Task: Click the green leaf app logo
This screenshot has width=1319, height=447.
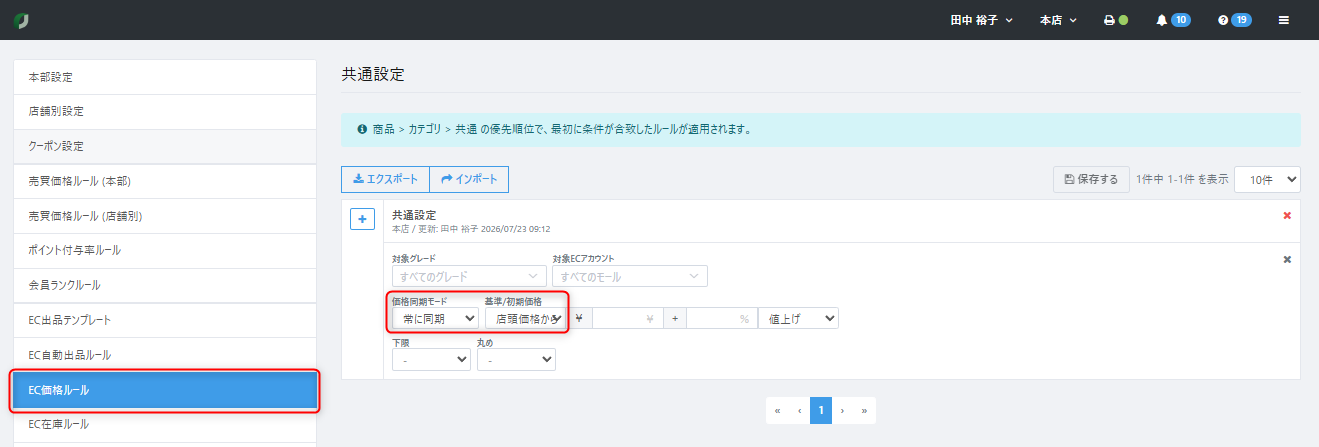Action: (x=20, y=20)
